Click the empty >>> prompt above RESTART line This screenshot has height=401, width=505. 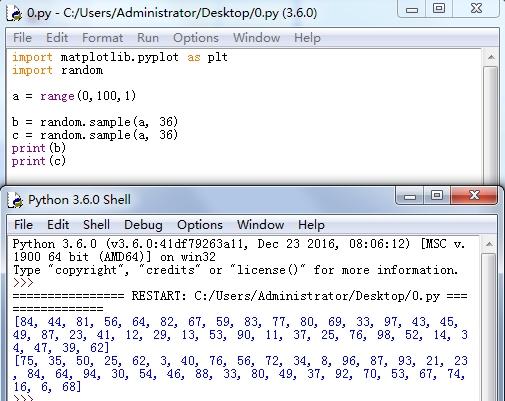[x=23, y=283]
